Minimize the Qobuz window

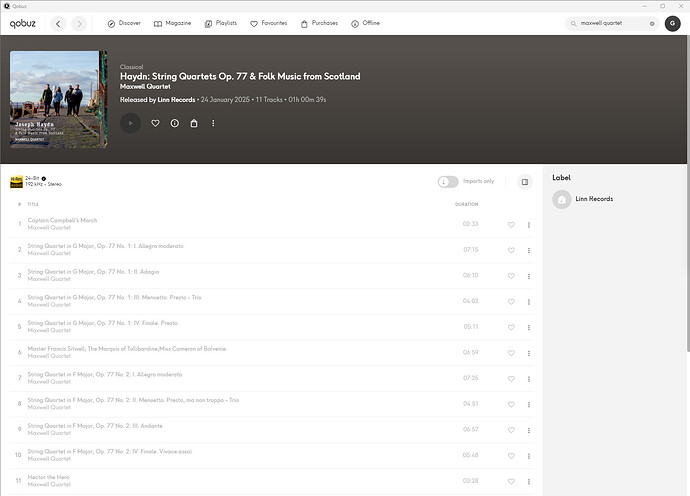(644, 6)
